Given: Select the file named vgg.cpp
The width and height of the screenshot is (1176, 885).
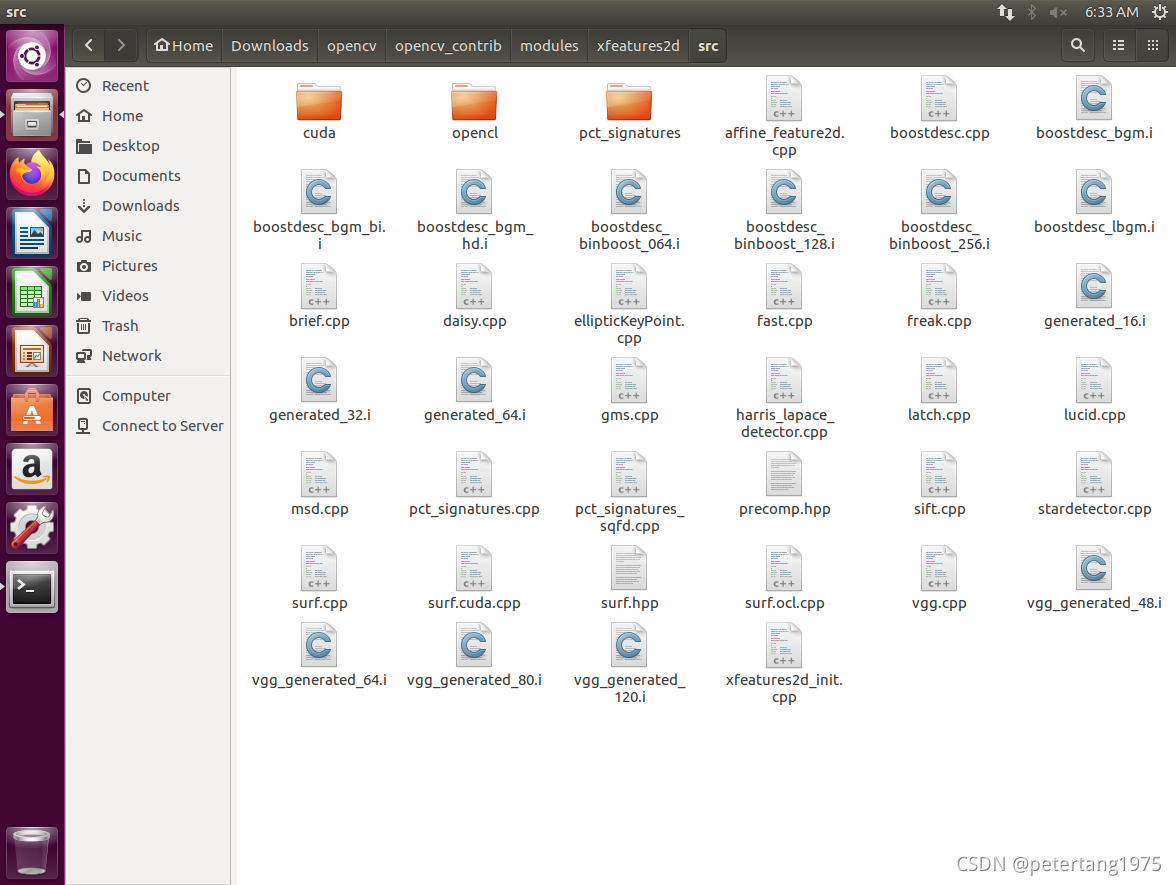Looking at the screenshot, I should (x=939, y=578).
